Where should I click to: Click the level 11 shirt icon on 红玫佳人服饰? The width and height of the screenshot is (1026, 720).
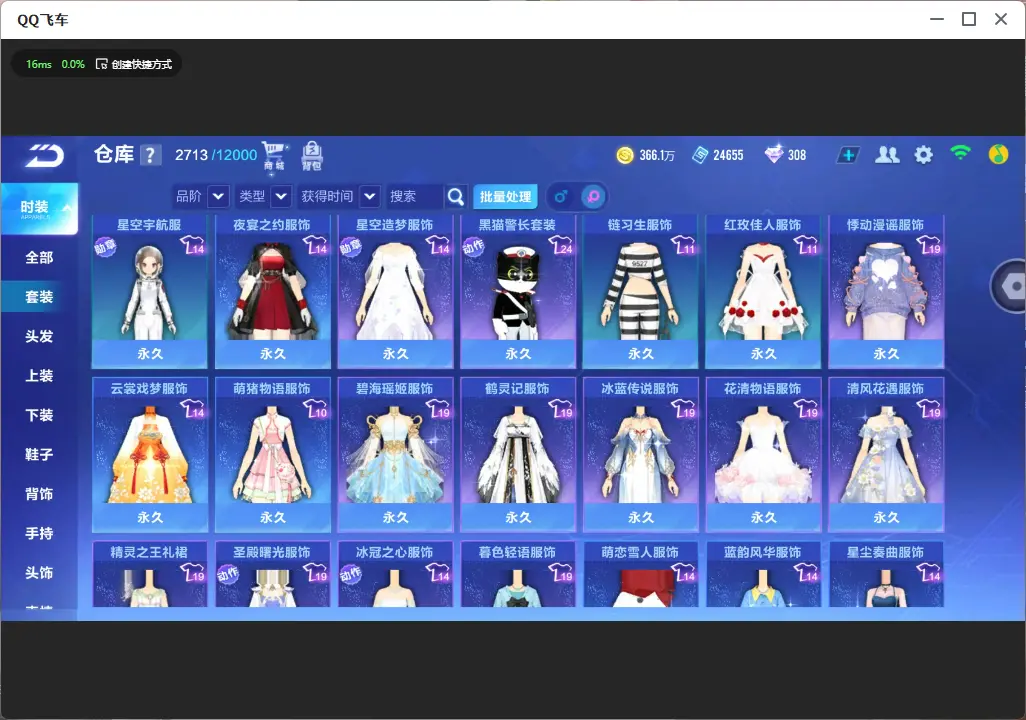point(806,245)
